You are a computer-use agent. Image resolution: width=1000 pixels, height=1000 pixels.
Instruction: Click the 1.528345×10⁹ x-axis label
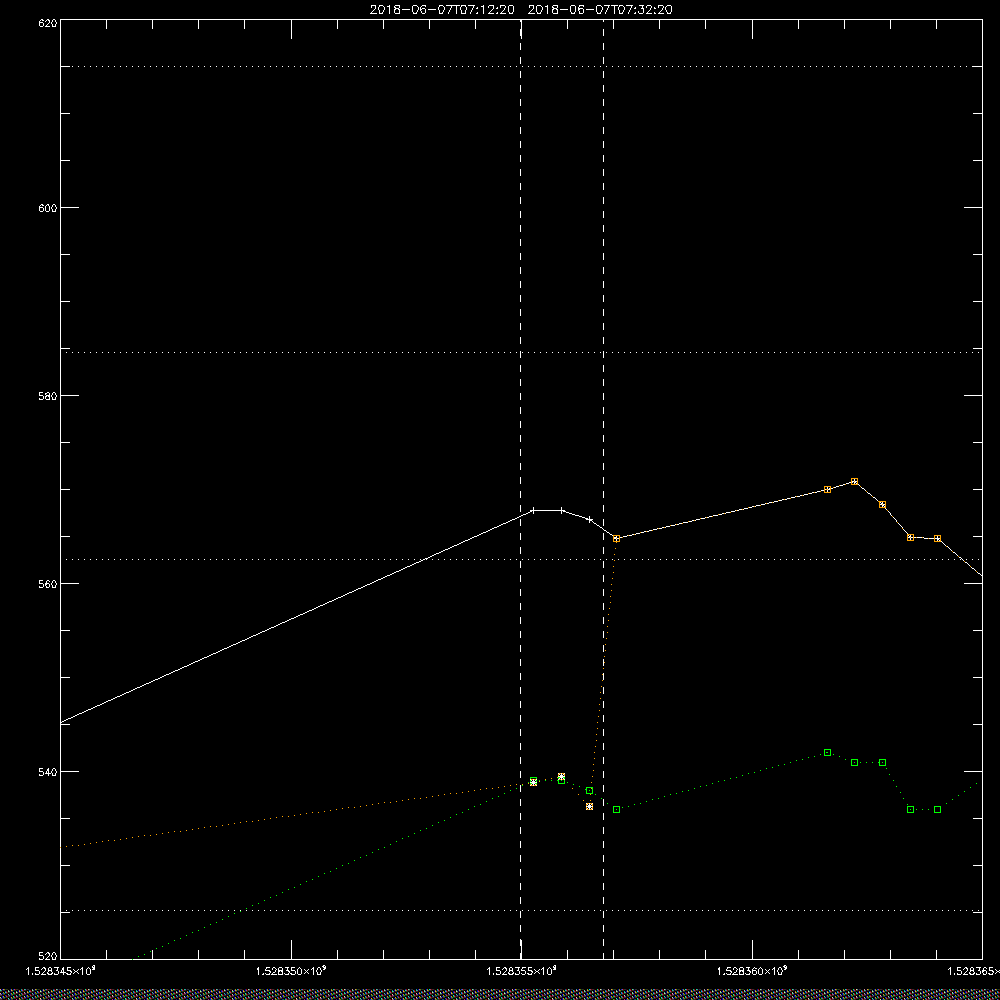point(61,971)
